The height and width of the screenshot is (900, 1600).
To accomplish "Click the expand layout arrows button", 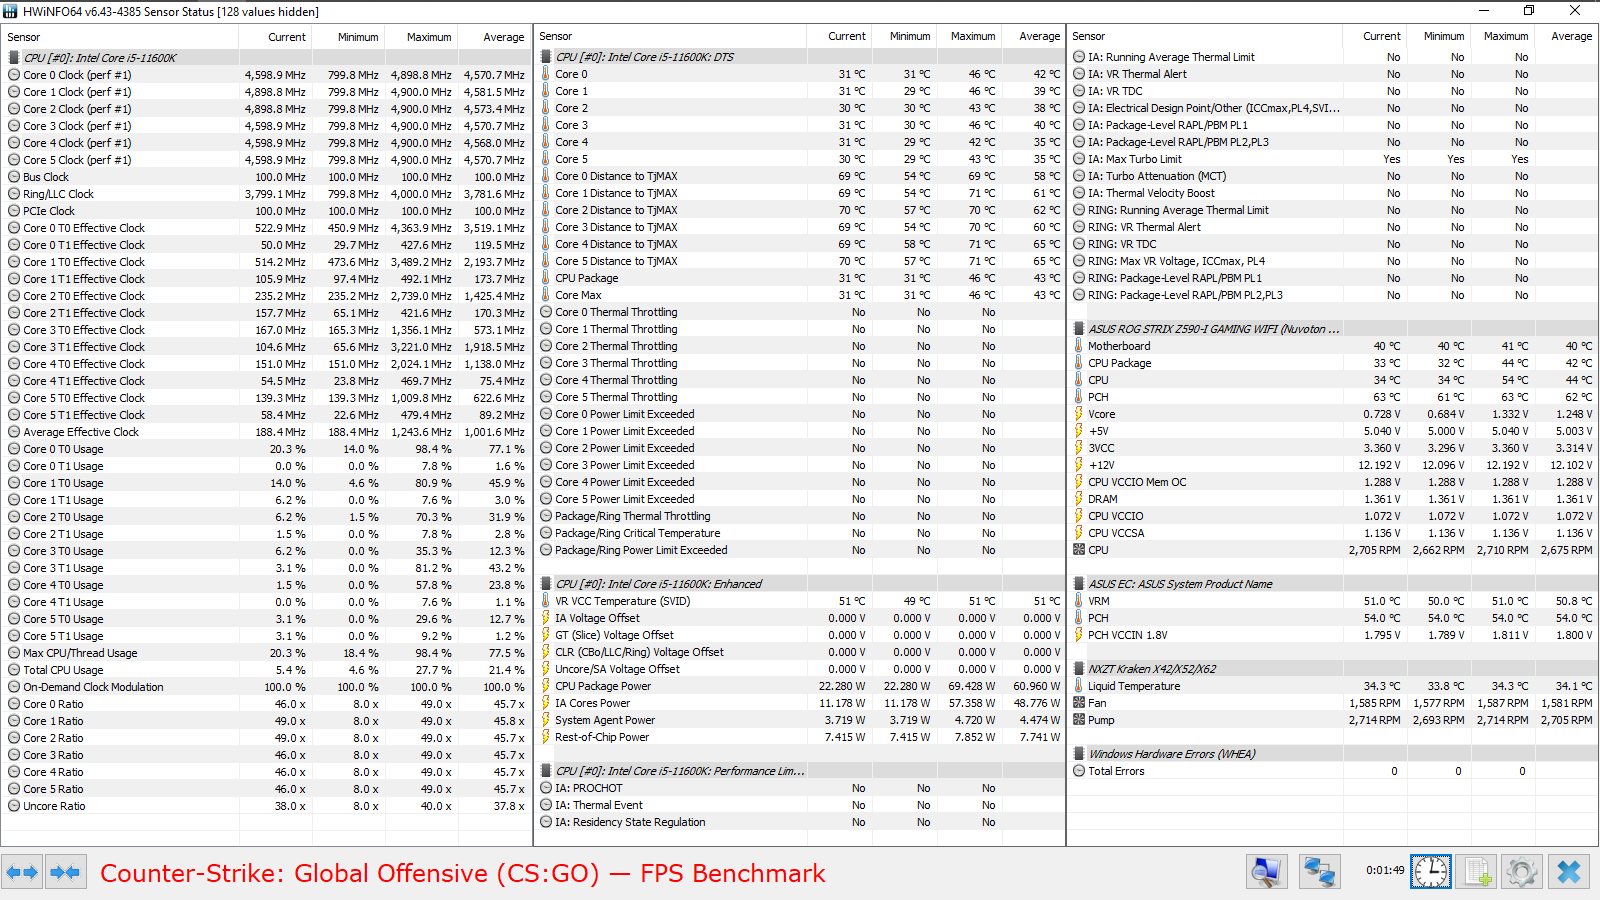I will (22, 872).
